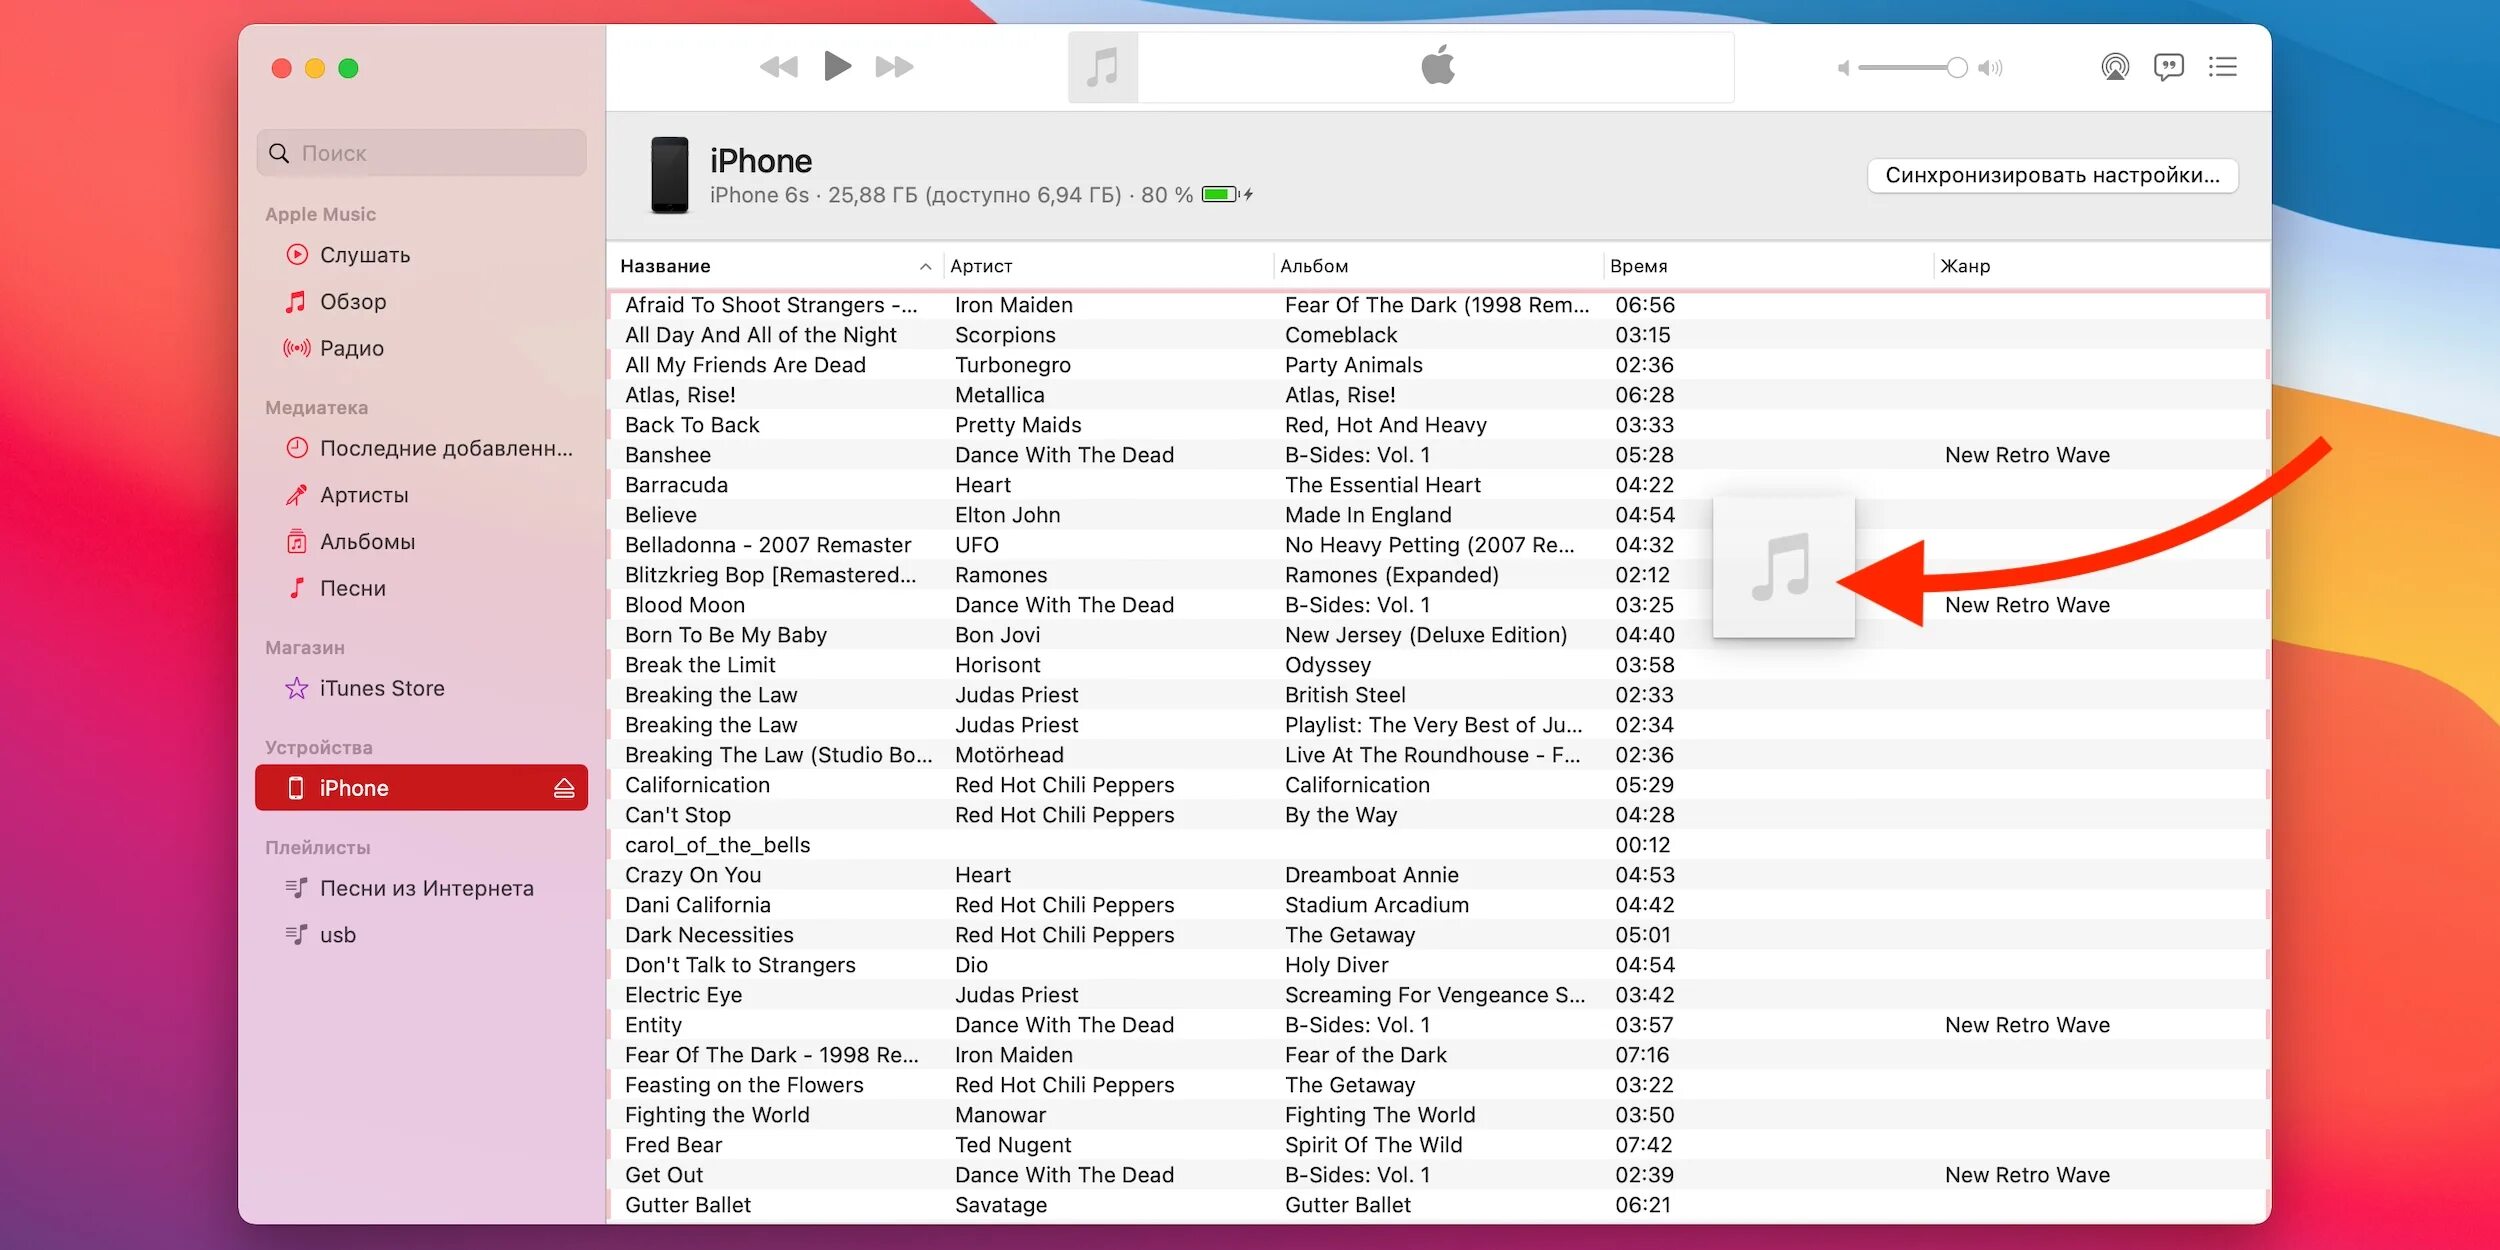Click the play circle icon next to Слушать

297,254
